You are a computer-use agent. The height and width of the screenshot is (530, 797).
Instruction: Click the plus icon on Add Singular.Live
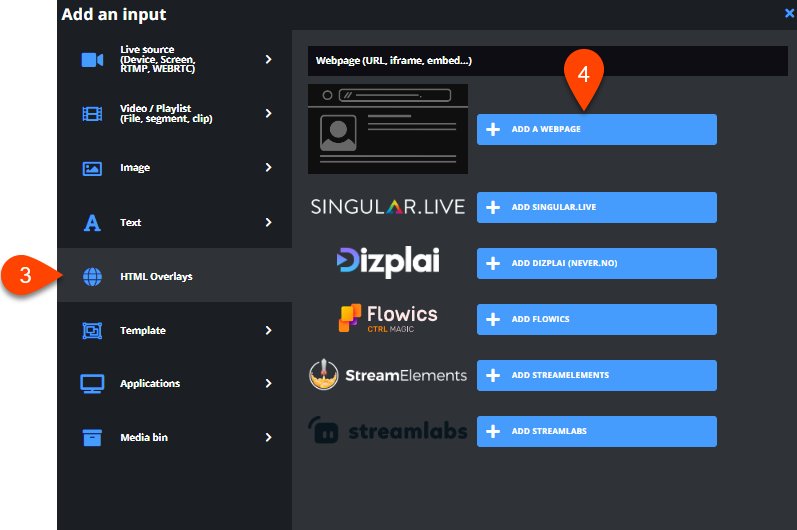coord(493,207)
